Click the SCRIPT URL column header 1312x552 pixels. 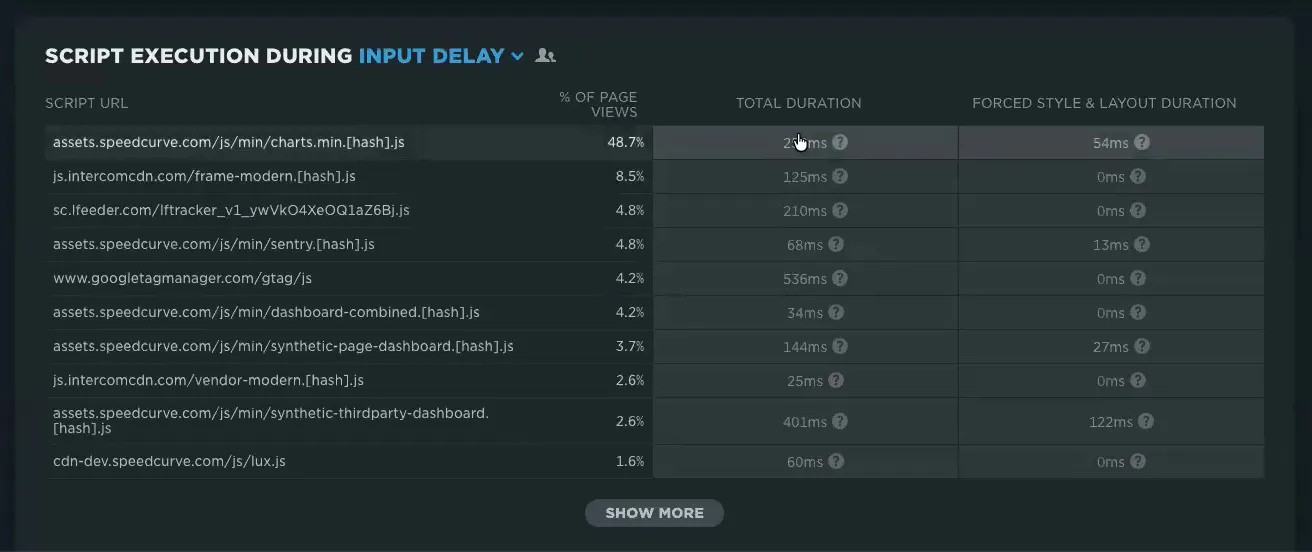86,103
